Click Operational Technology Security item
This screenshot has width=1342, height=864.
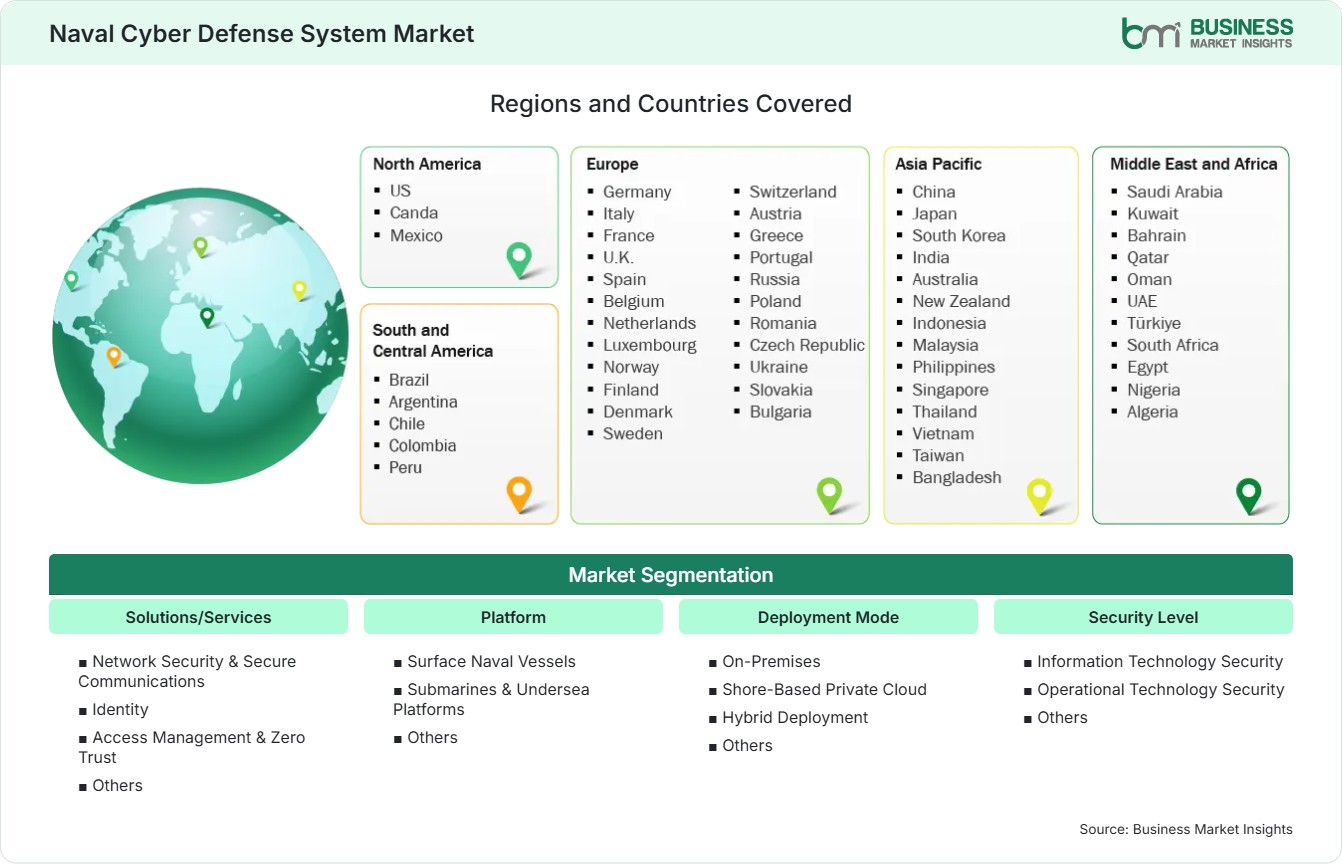[x=1160, y=690]
